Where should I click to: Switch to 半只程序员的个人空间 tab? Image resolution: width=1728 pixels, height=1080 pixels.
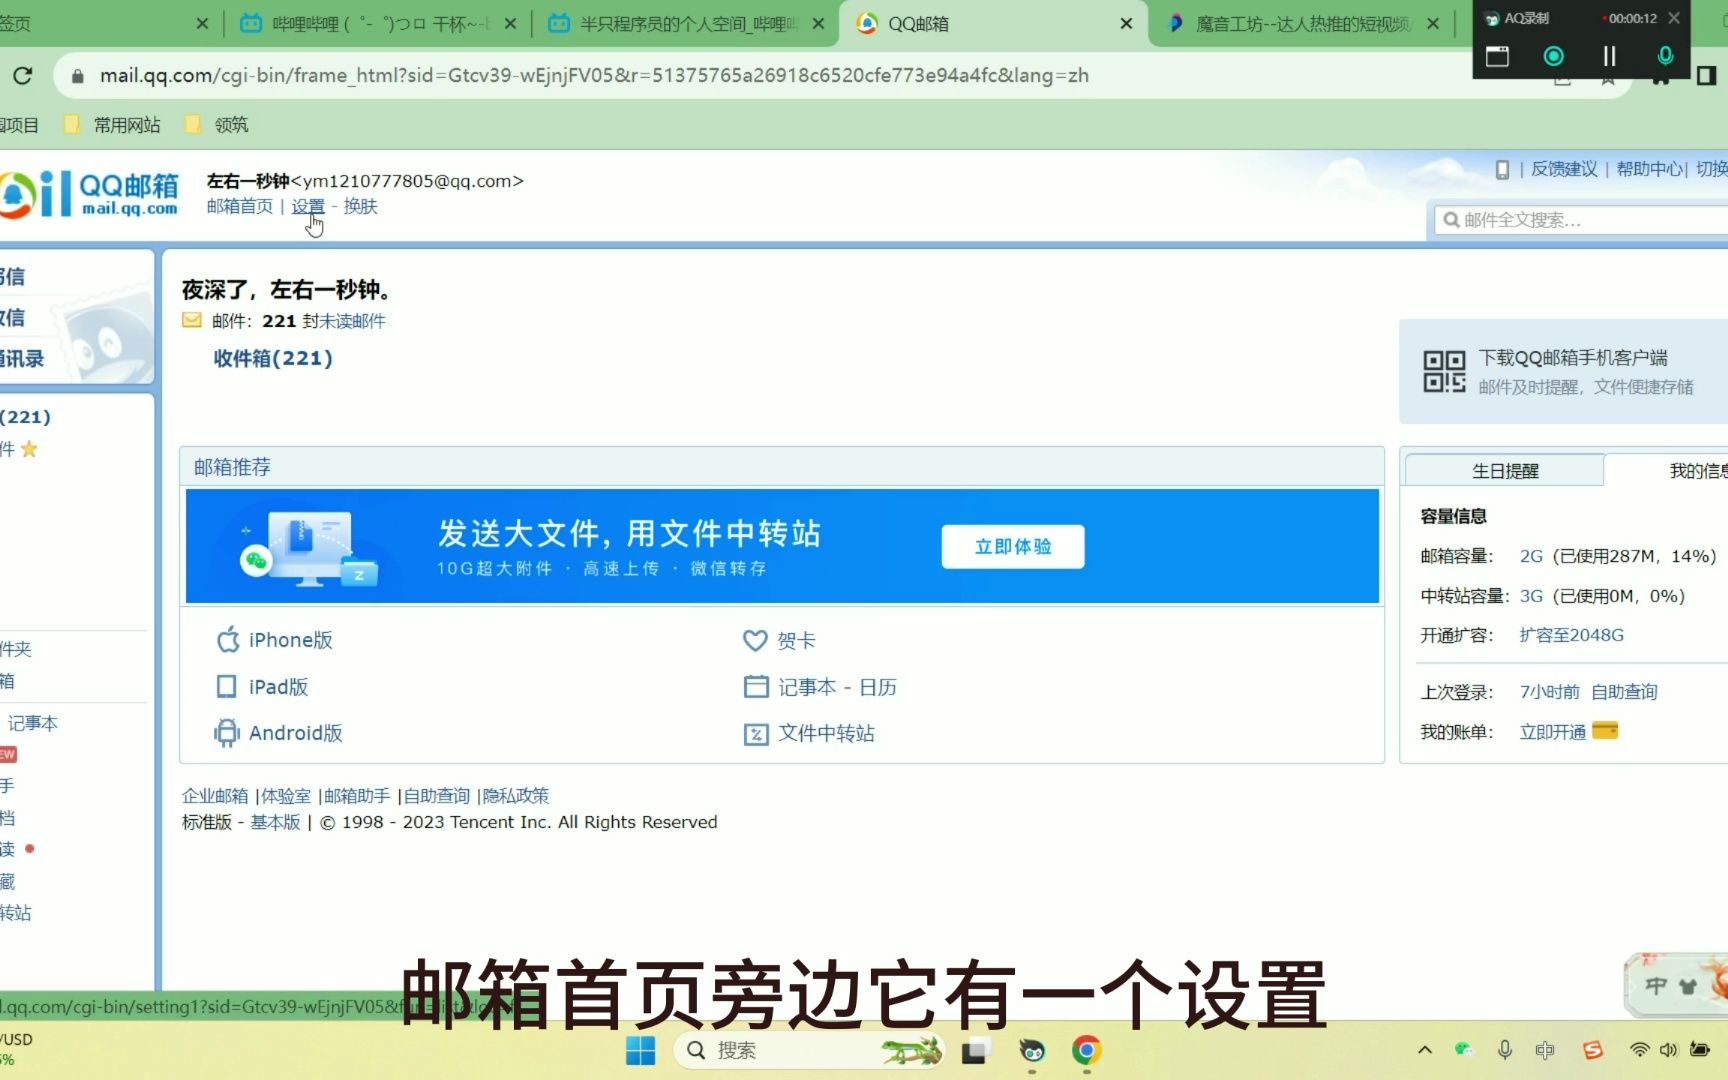click(x=687, y=23)
